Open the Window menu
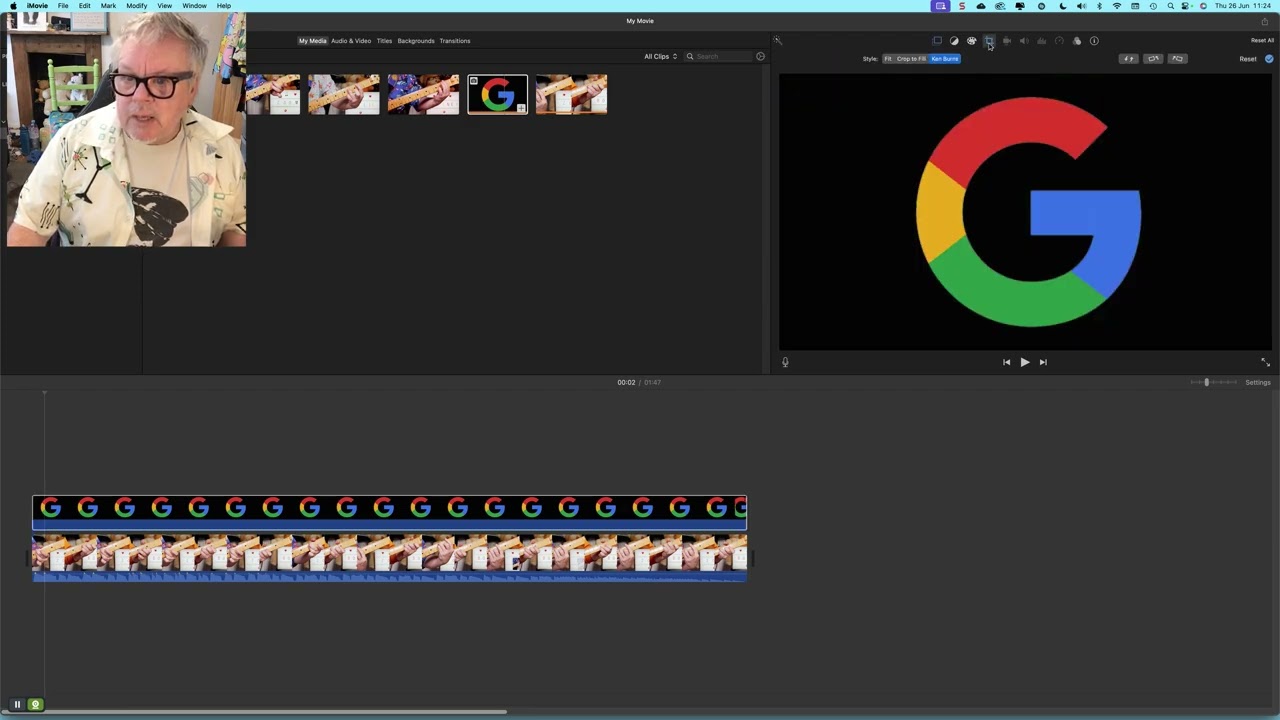 pos(194,6)
